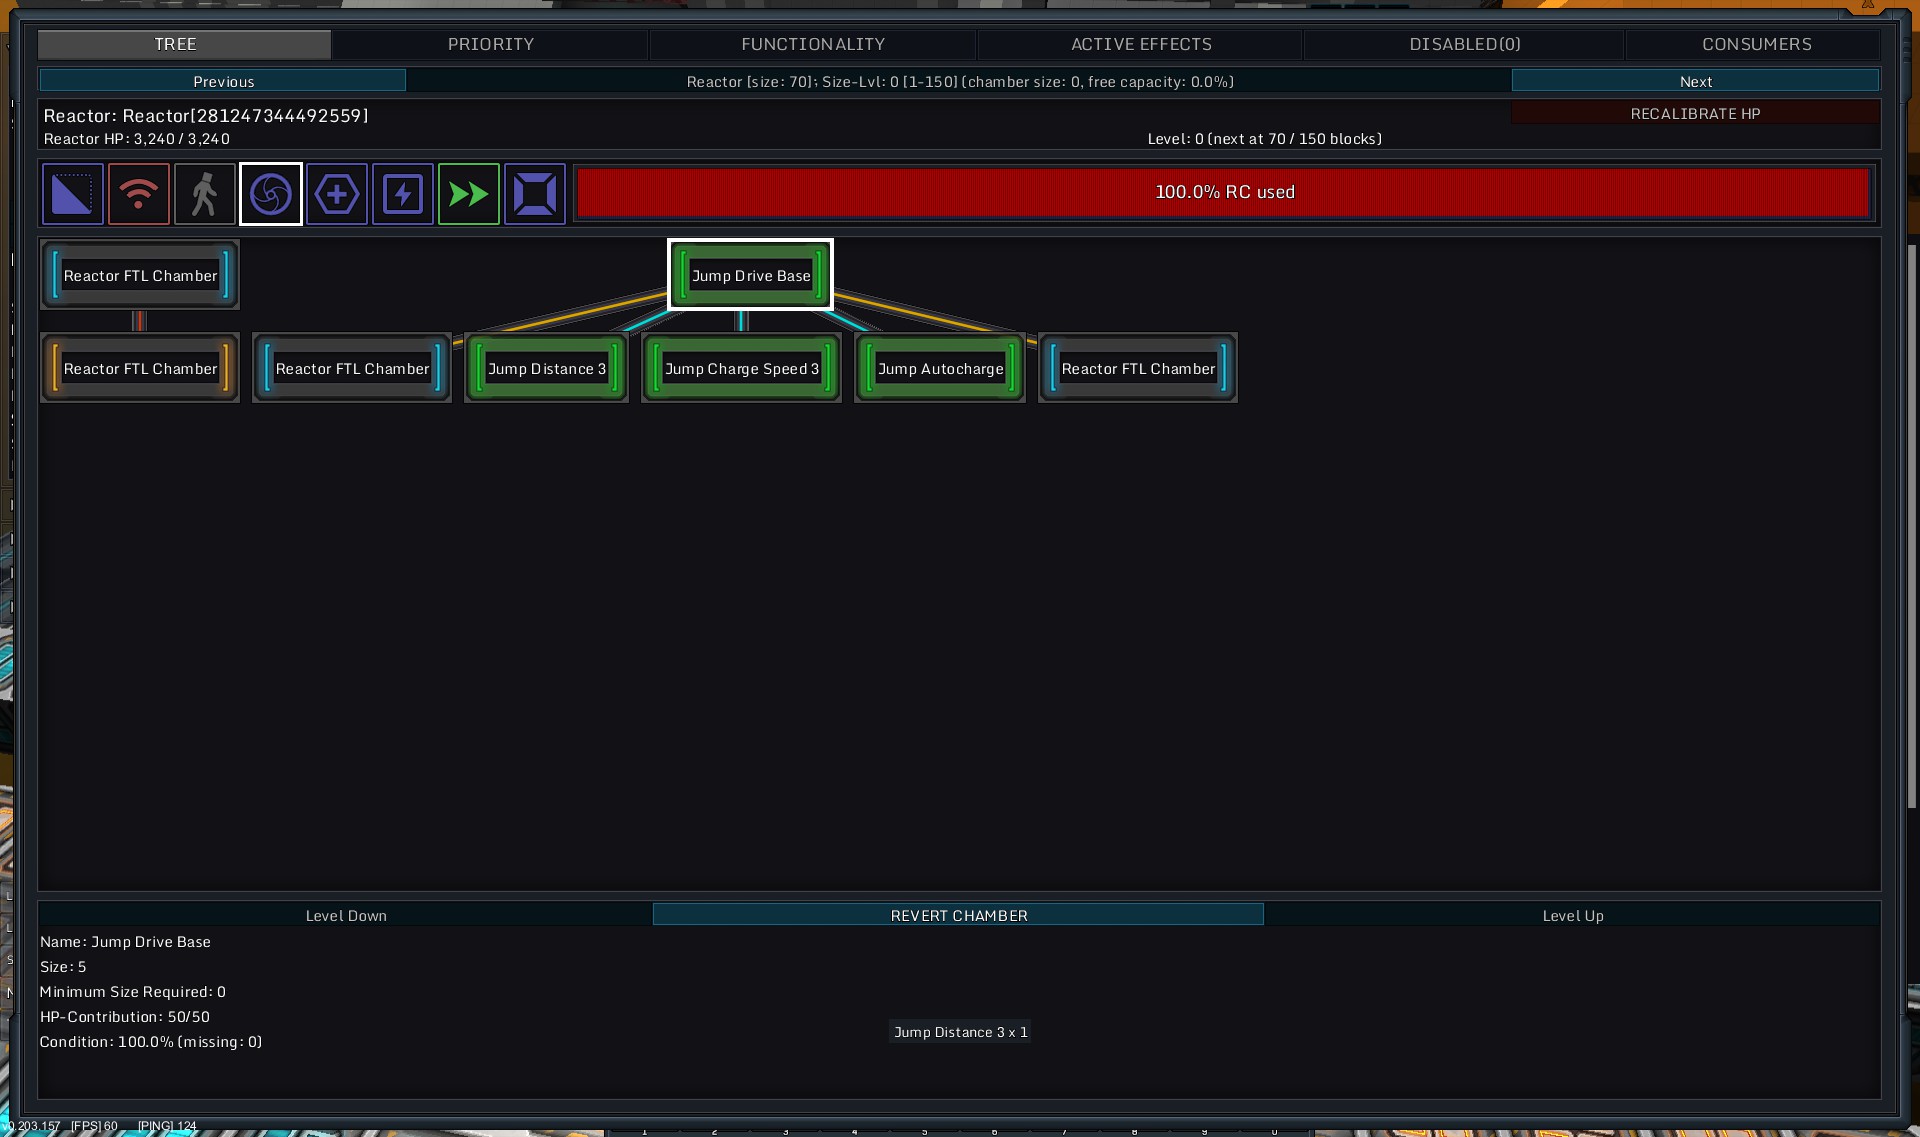Select the spiral vortex FTL chamber icon
1920x1137 pixels.
271,194
